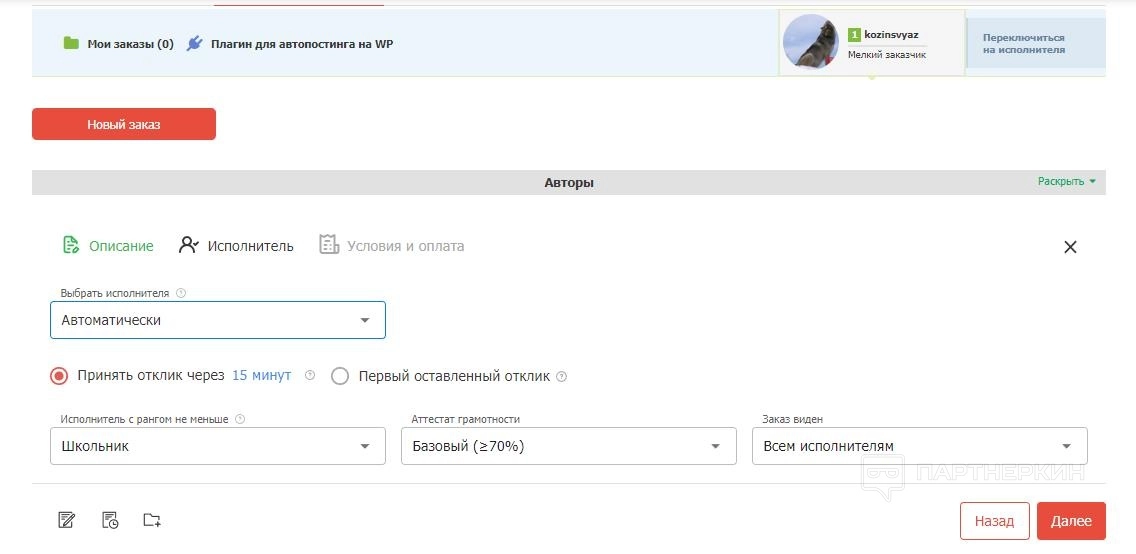The image size is (1136, 554).
Task: Click the kozinsvyaz profile avatar
Action: pos(810,42)
